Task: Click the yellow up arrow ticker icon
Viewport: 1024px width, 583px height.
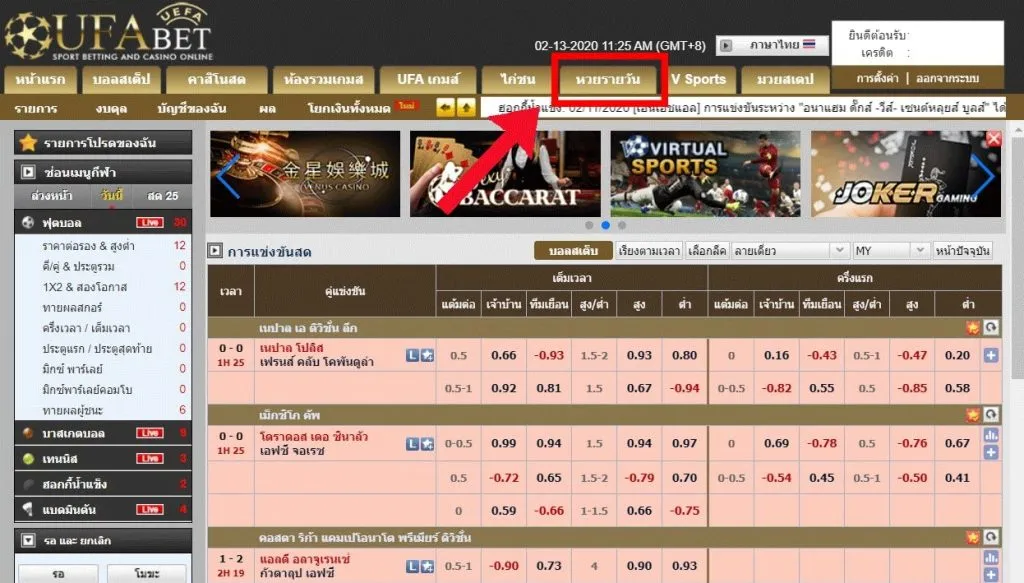Action: 466,108
